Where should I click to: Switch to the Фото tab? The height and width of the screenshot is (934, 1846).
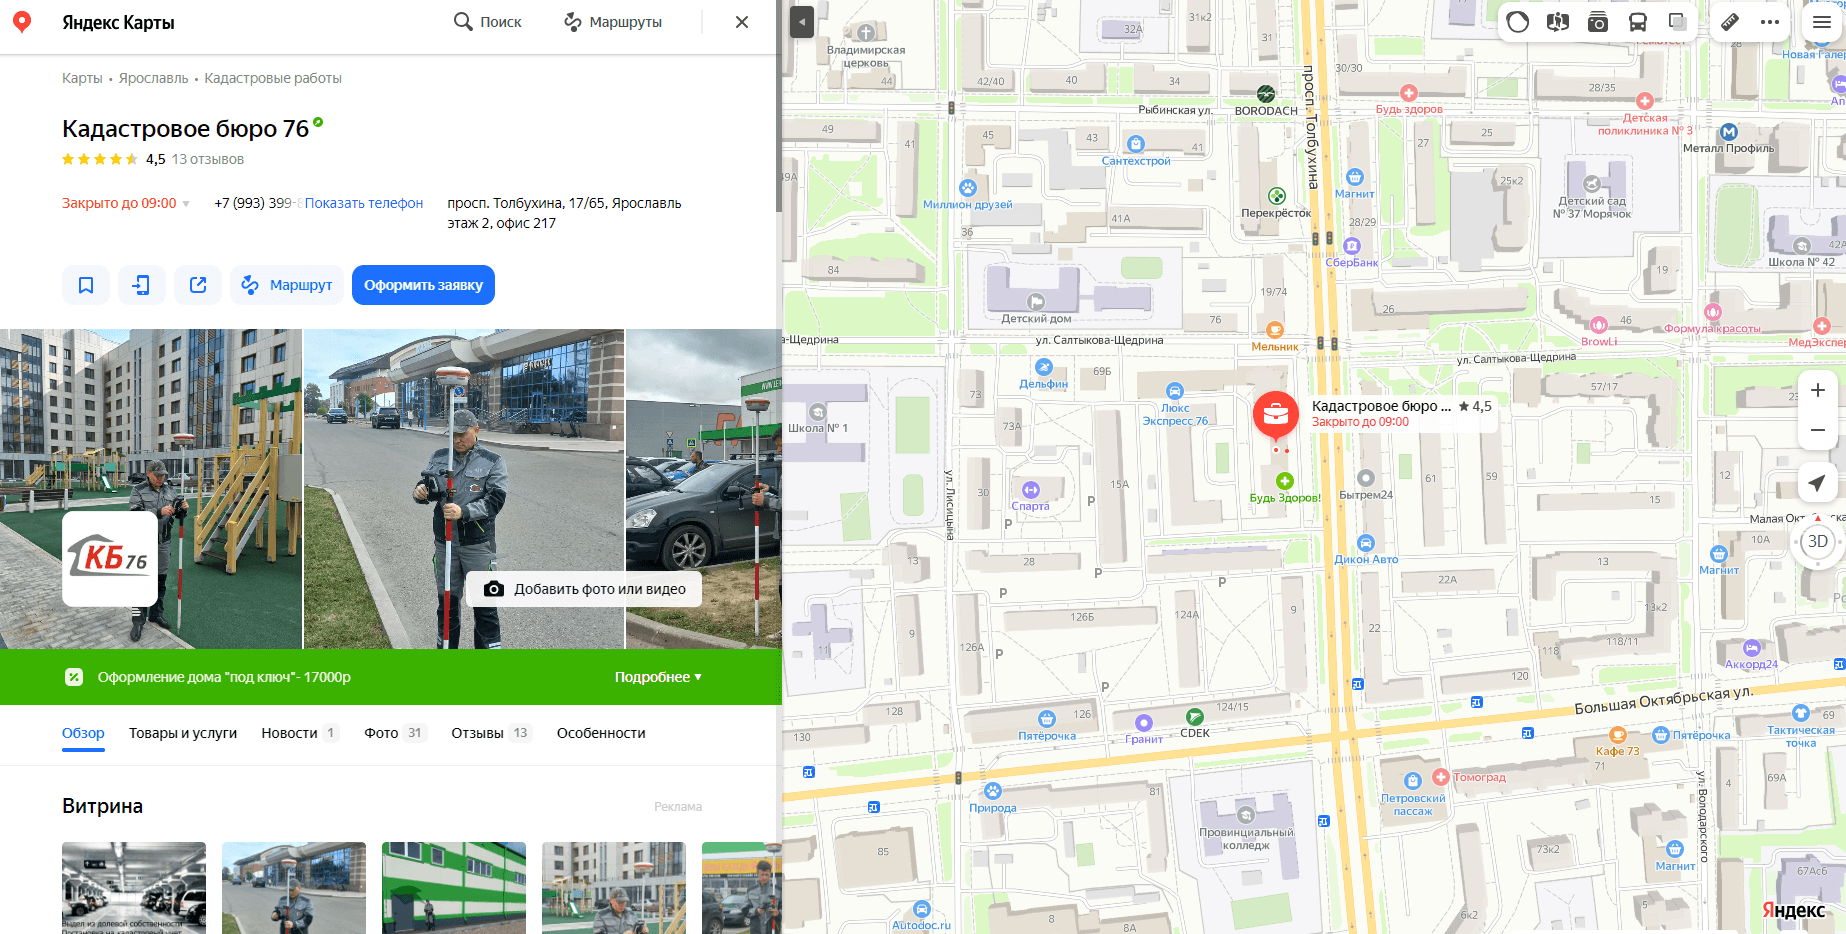(x=396, y=733)
